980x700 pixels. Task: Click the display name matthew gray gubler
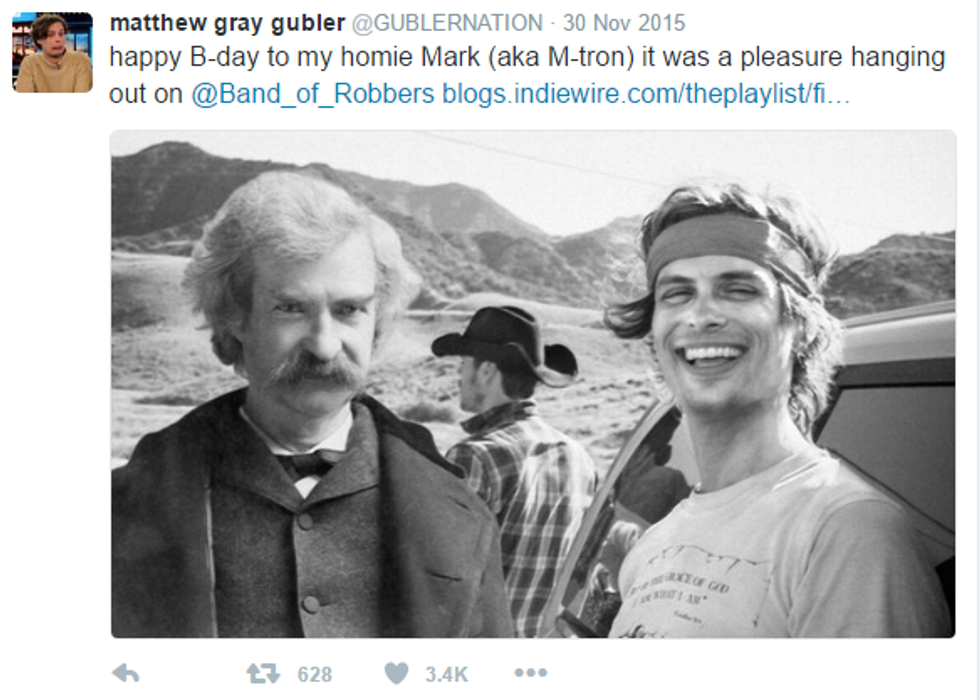coord(228,23)
